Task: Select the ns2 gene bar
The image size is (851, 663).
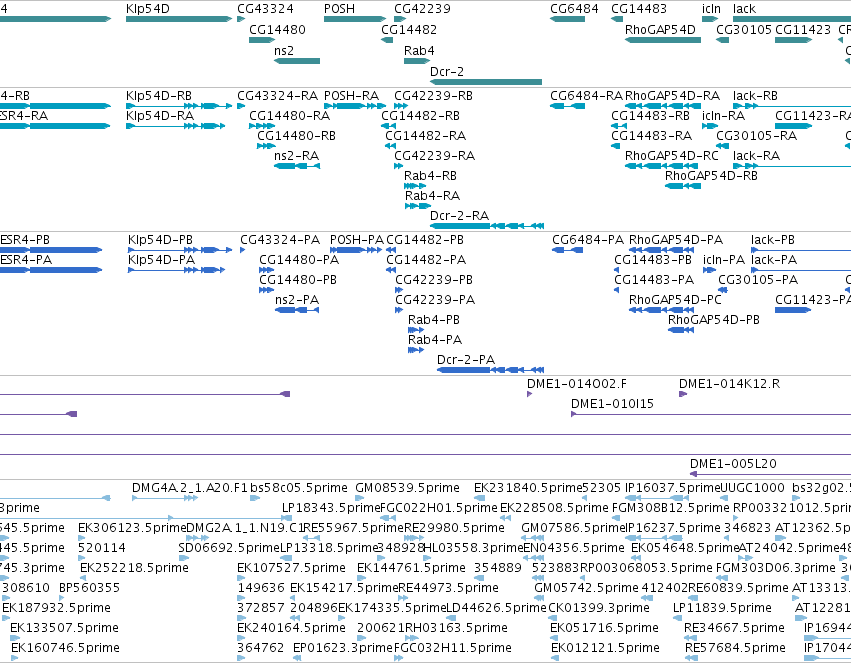Action: pos(297,61)
